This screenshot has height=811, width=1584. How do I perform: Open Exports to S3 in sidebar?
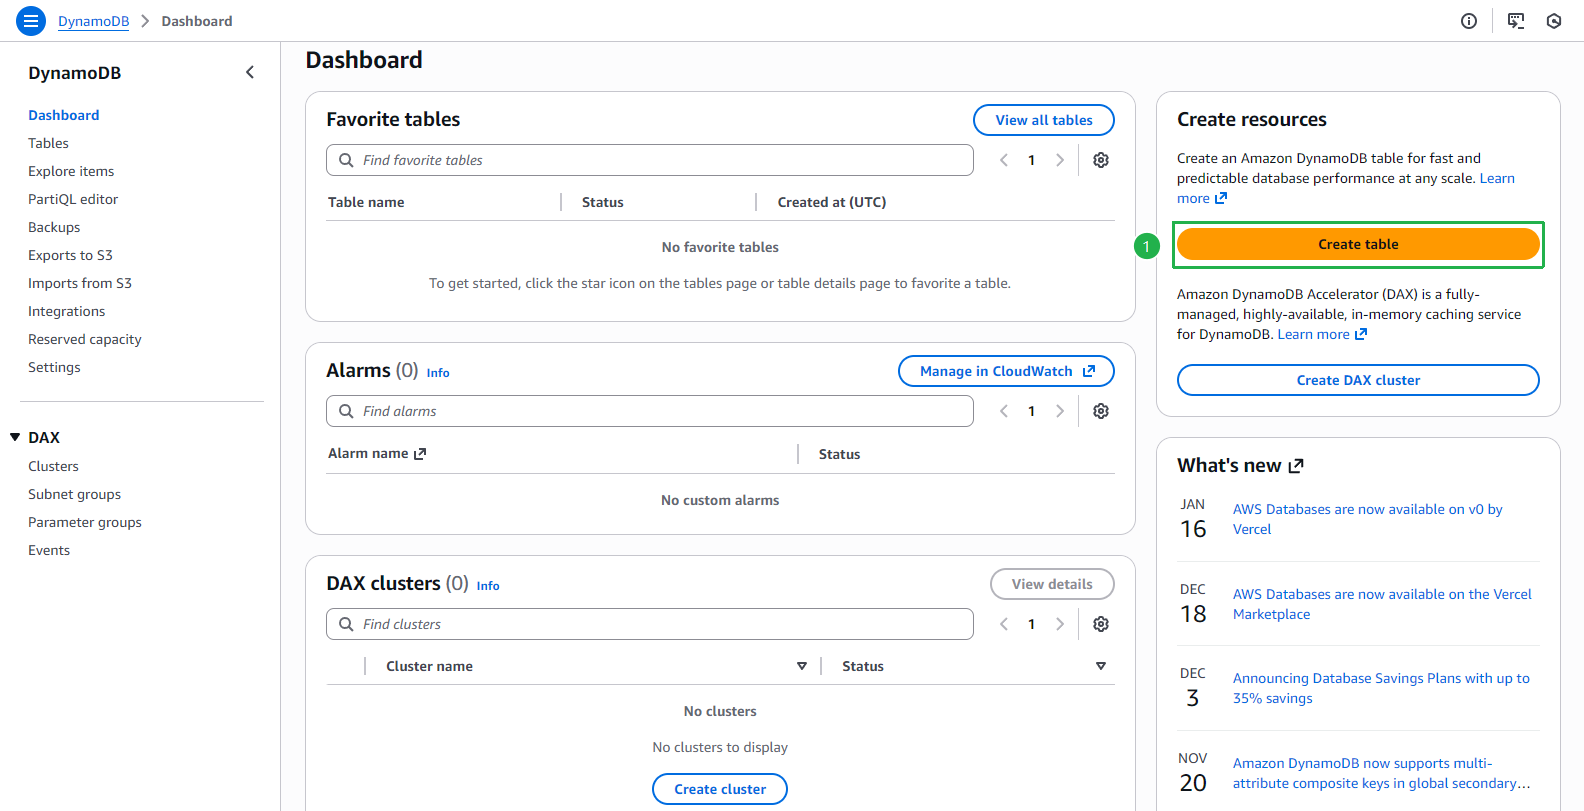coord(70,255)
